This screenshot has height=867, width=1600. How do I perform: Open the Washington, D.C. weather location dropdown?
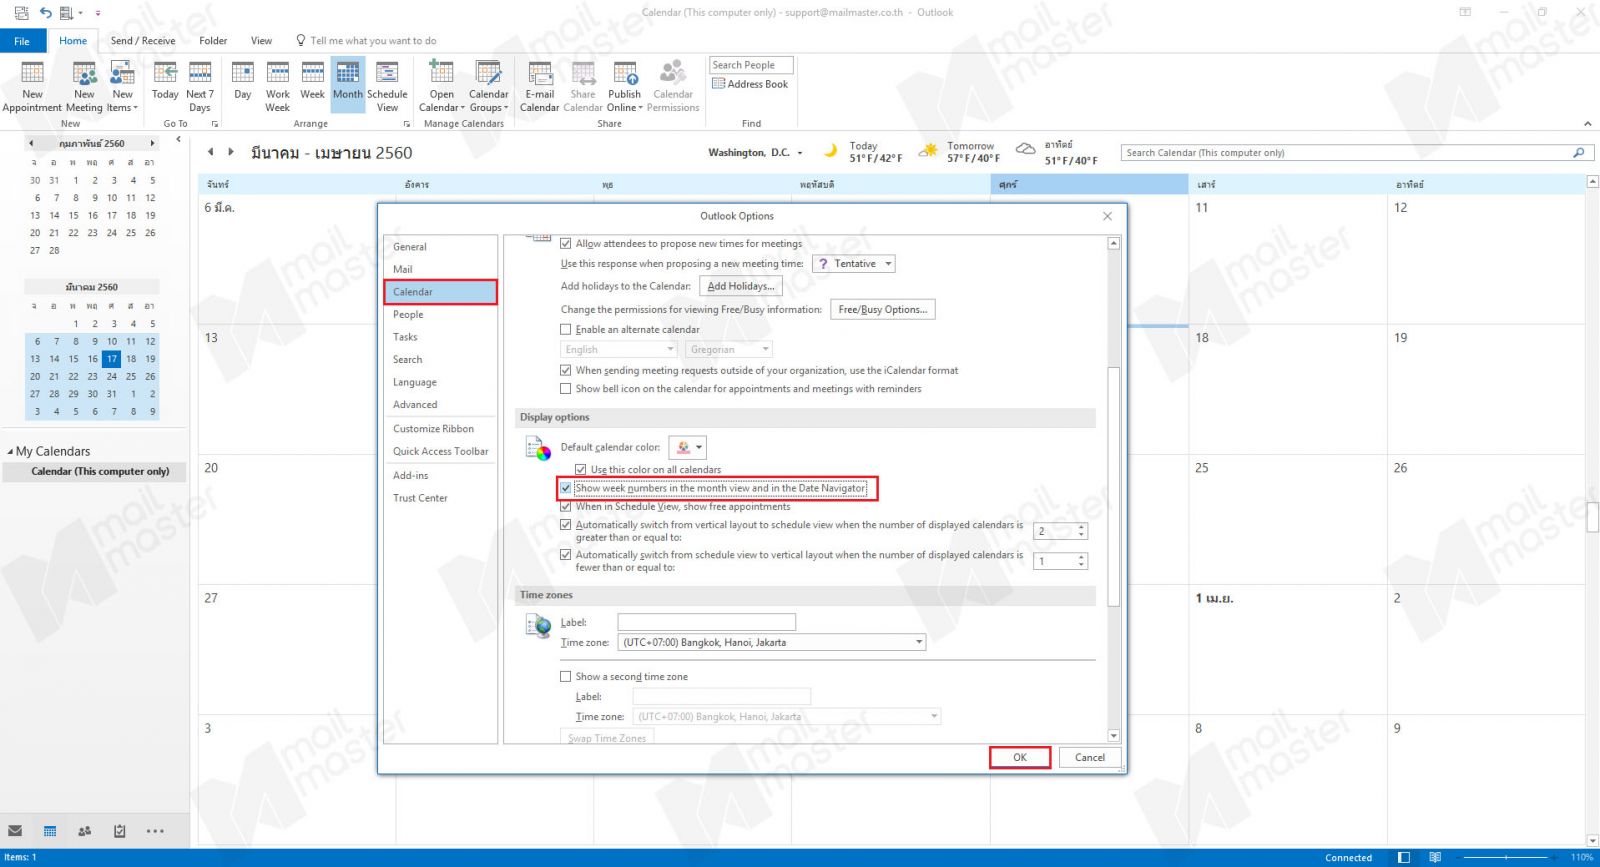(800, 153)
